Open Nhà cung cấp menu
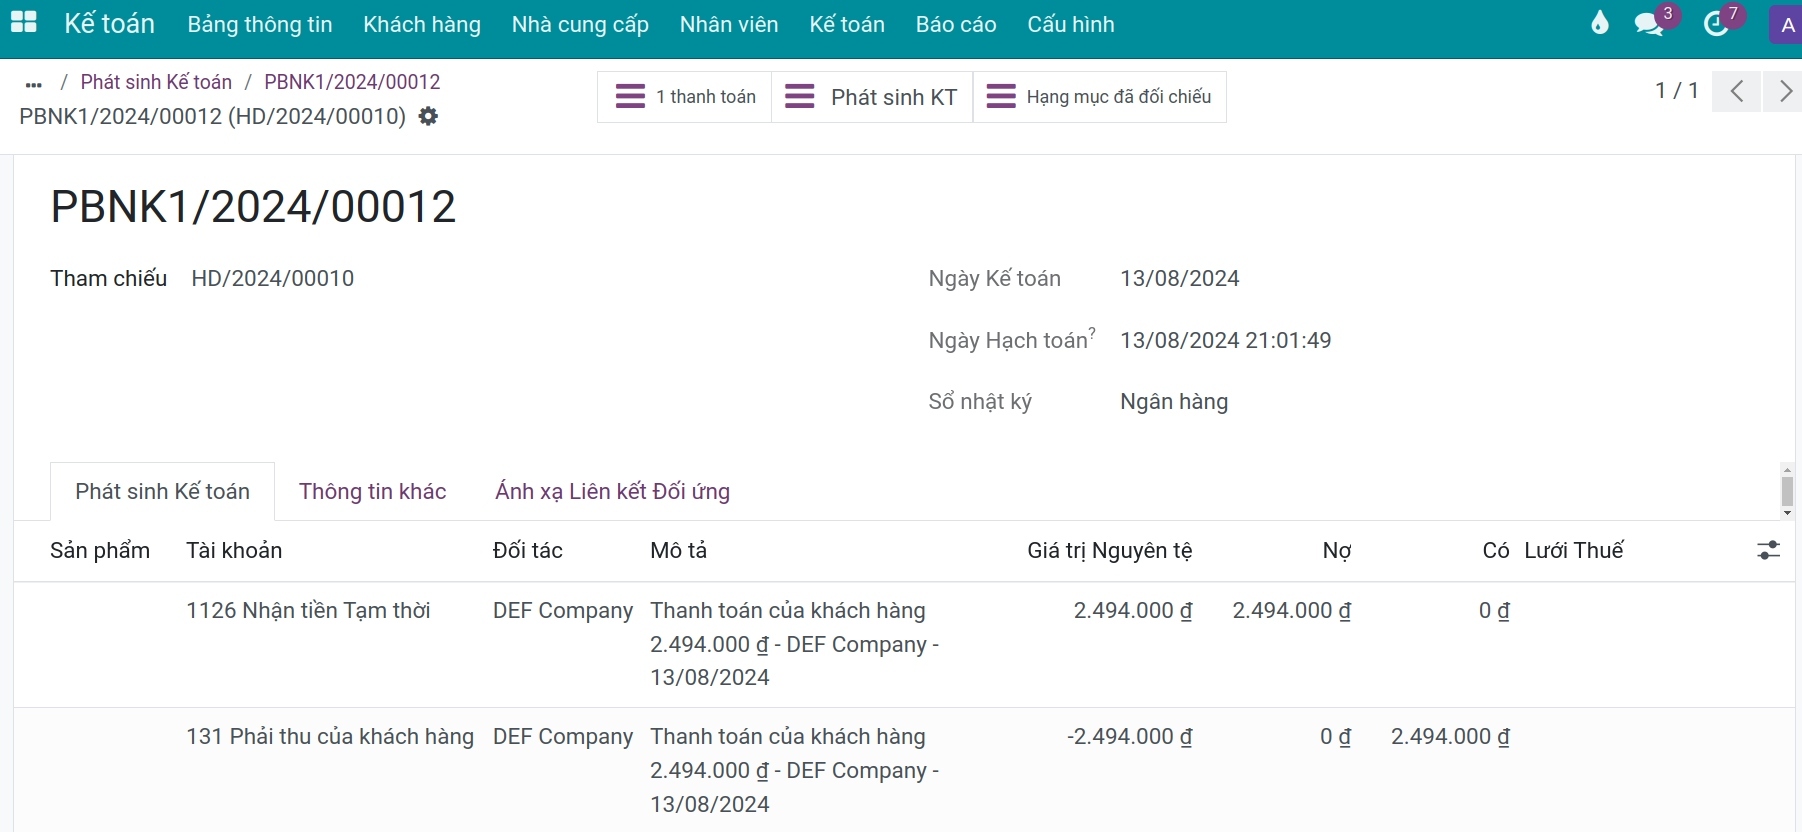 [x=580, y=24]
